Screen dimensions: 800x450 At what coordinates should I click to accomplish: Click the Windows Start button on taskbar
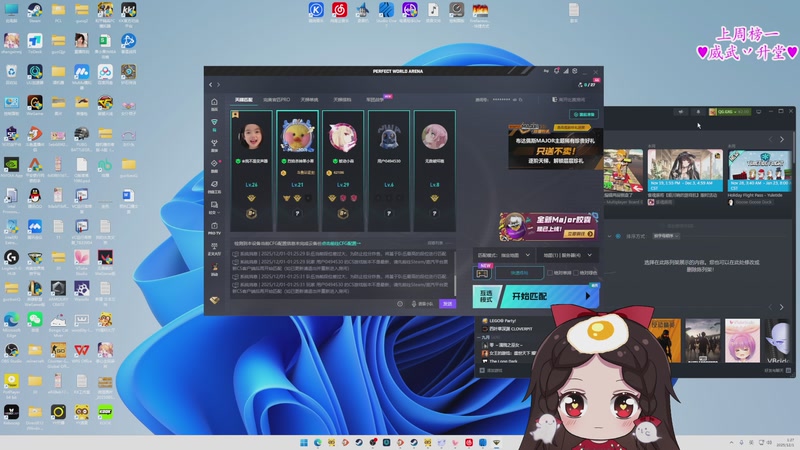(304, 442)
